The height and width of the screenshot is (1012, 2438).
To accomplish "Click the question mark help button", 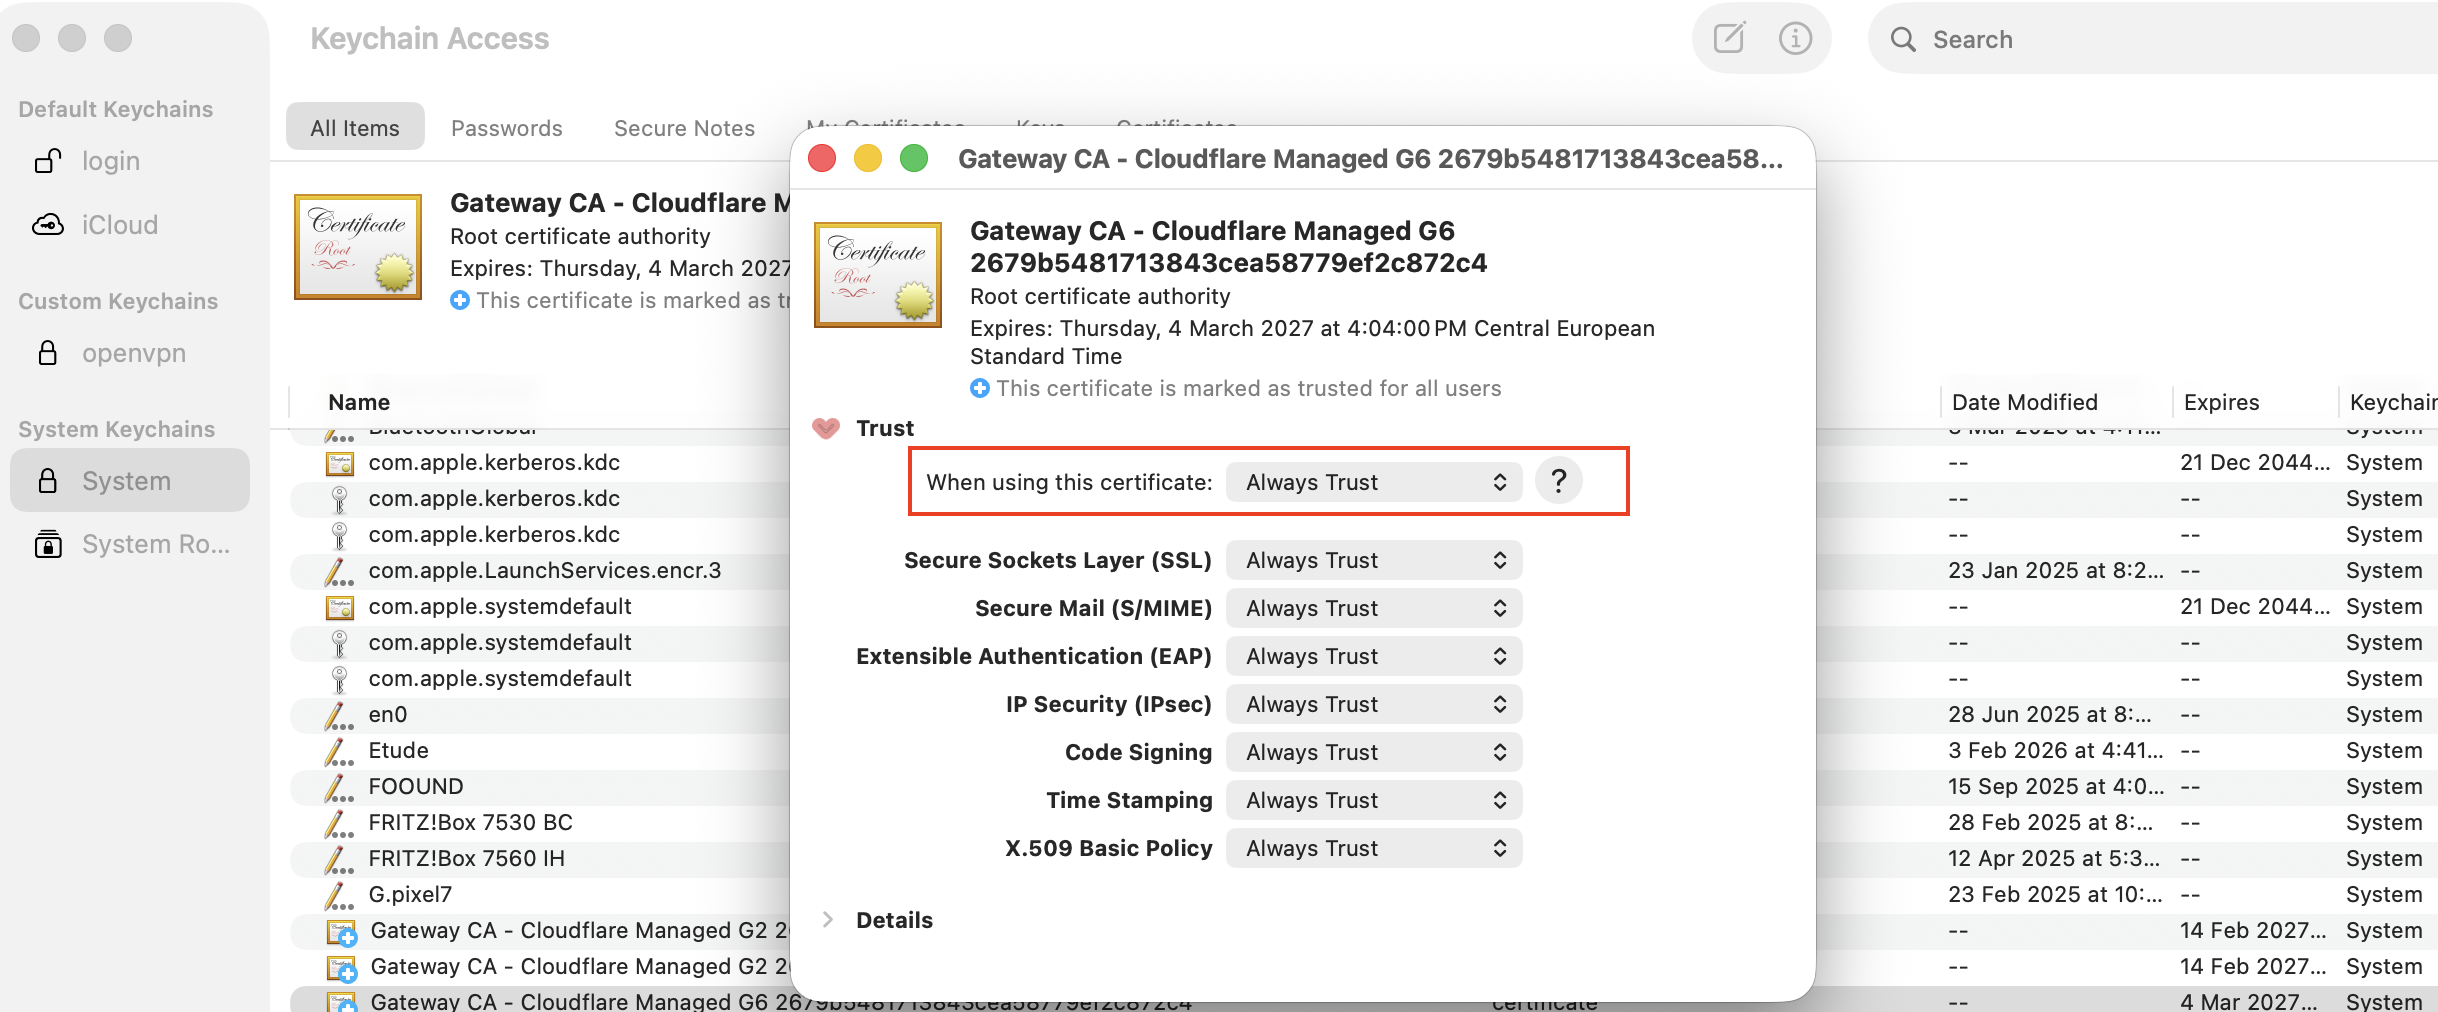I will (x=1558, y=481).
